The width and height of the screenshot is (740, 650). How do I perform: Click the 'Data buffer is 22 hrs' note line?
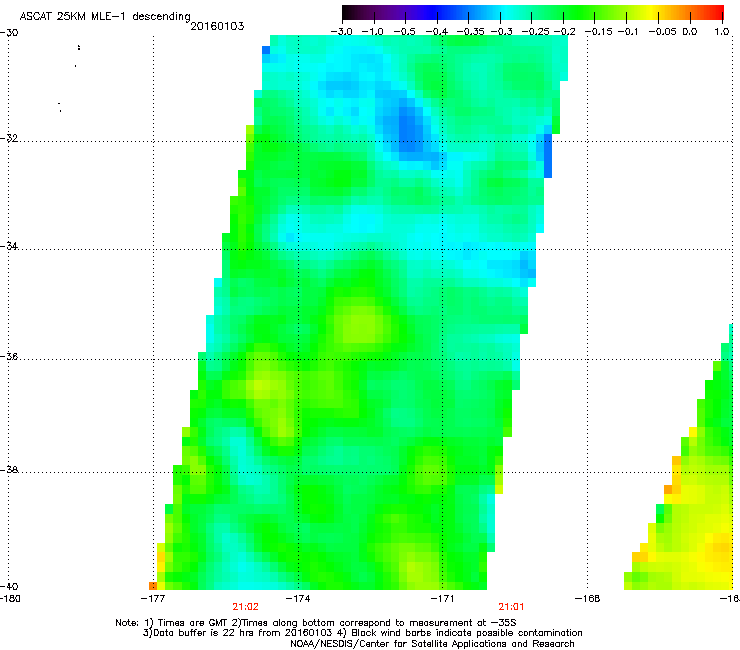click(362, 633)
